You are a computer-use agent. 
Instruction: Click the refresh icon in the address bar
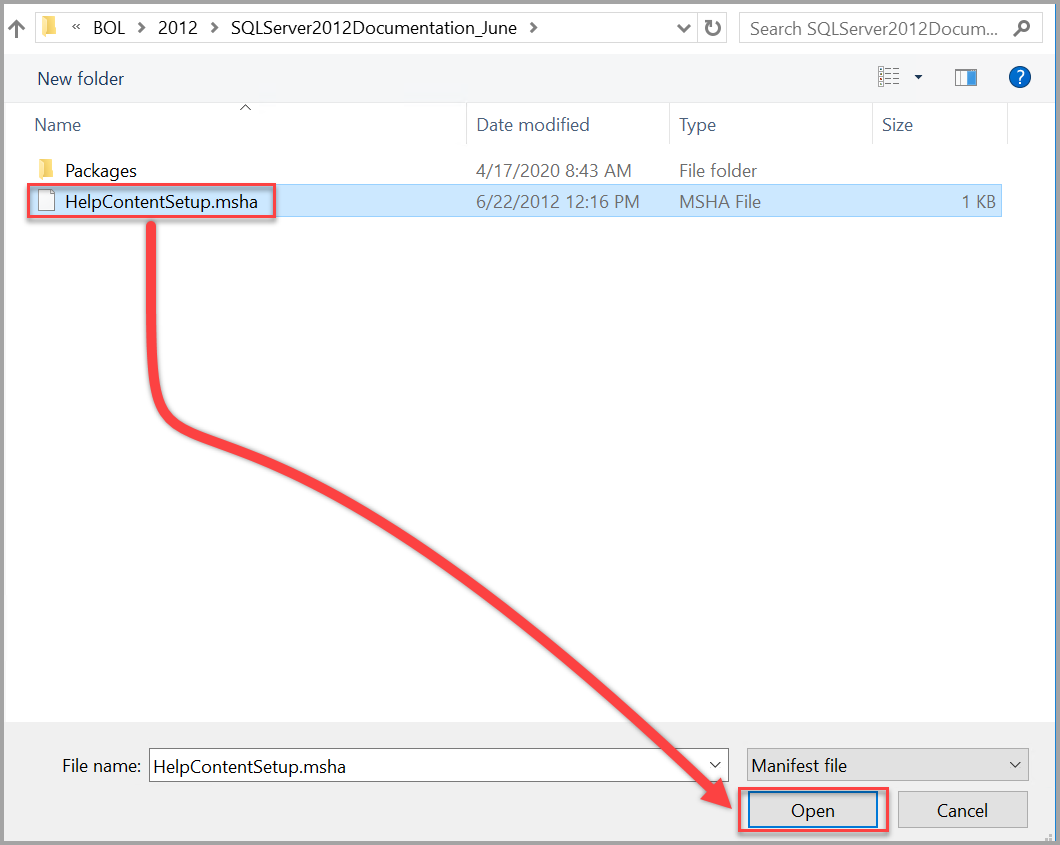click(x=712, y=28)
